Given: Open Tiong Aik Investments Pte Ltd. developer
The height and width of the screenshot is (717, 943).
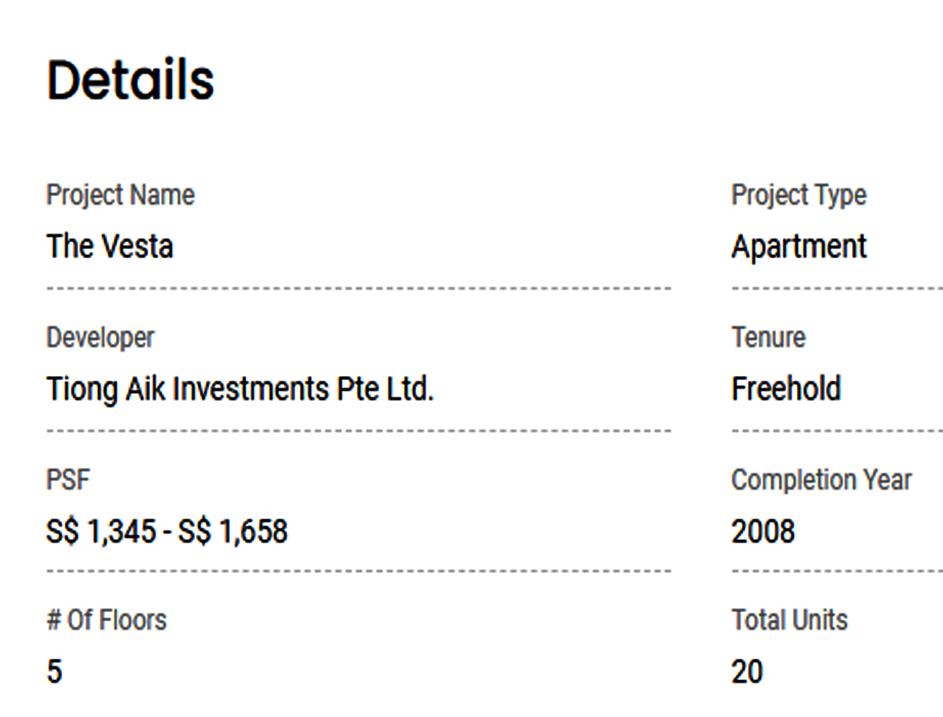Looking at the screenshot, I should click(x=239, y=388).
